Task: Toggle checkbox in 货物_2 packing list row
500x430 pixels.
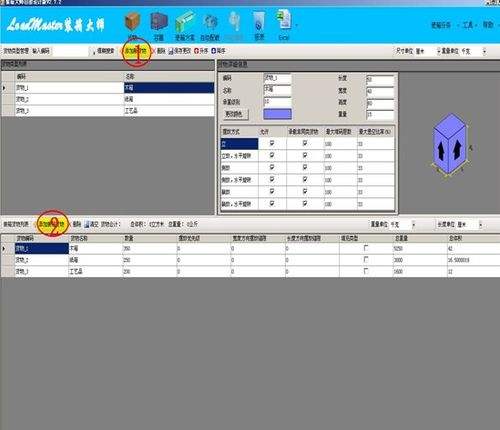Action: point(366,260)
